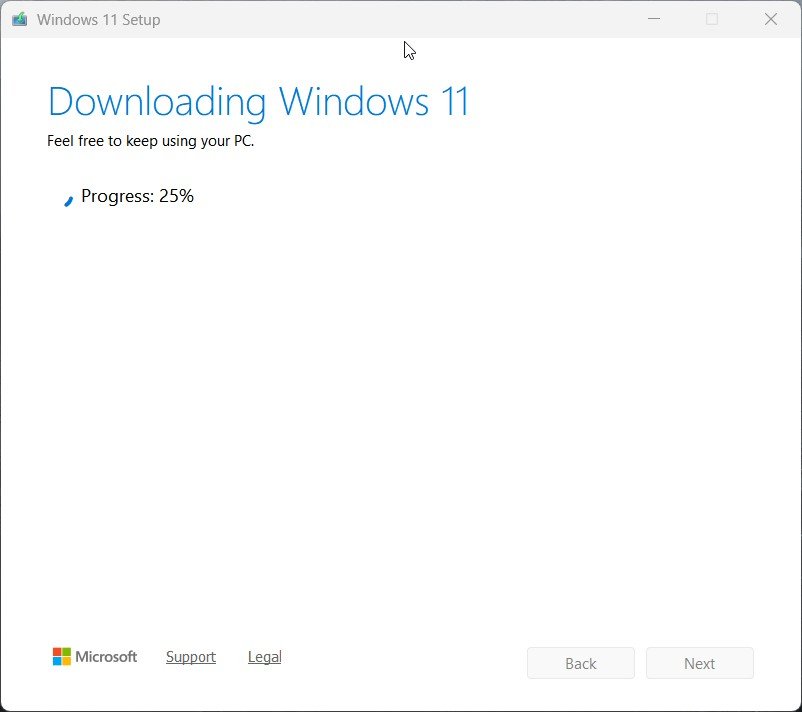Image resolution: width=802 pixels, height=712 pixels.
Task: Click the Windows 11 Setup icon in title bar
Action: tap(18, 18)
